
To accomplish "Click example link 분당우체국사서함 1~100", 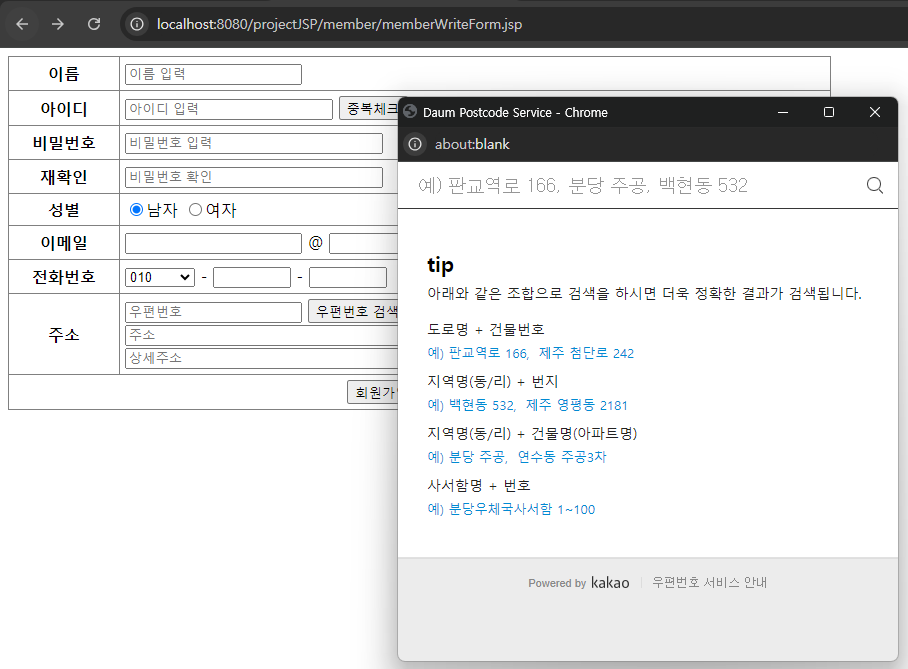I will (511, 509).
